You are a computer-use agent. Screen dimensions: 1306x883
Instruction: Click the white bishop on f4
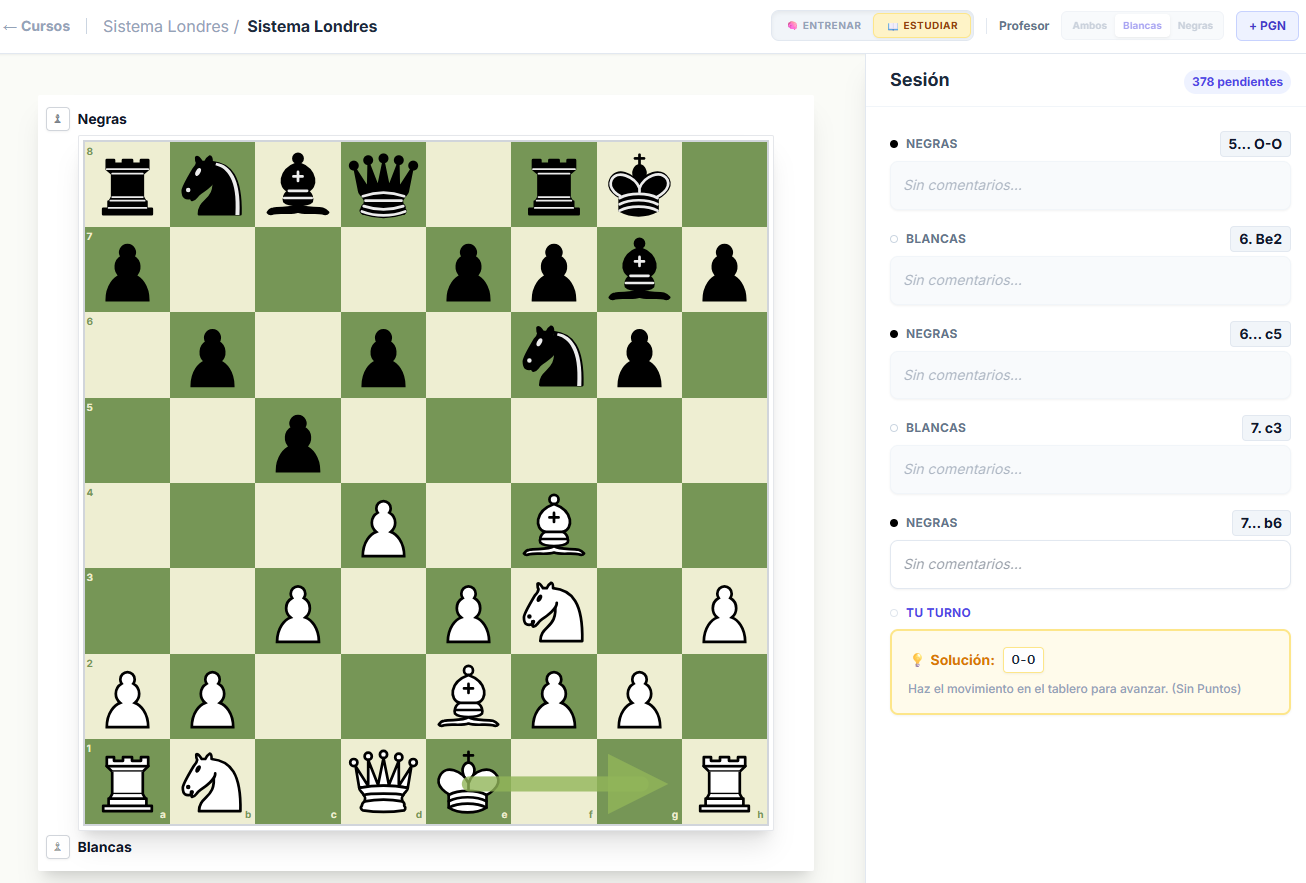tap(554, 526)
